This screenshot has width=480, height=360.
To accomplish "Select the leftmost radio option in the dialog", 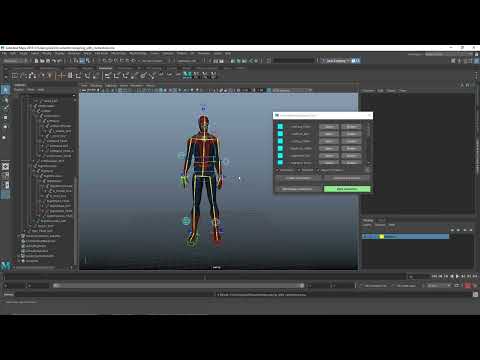I will coord(278,170).
